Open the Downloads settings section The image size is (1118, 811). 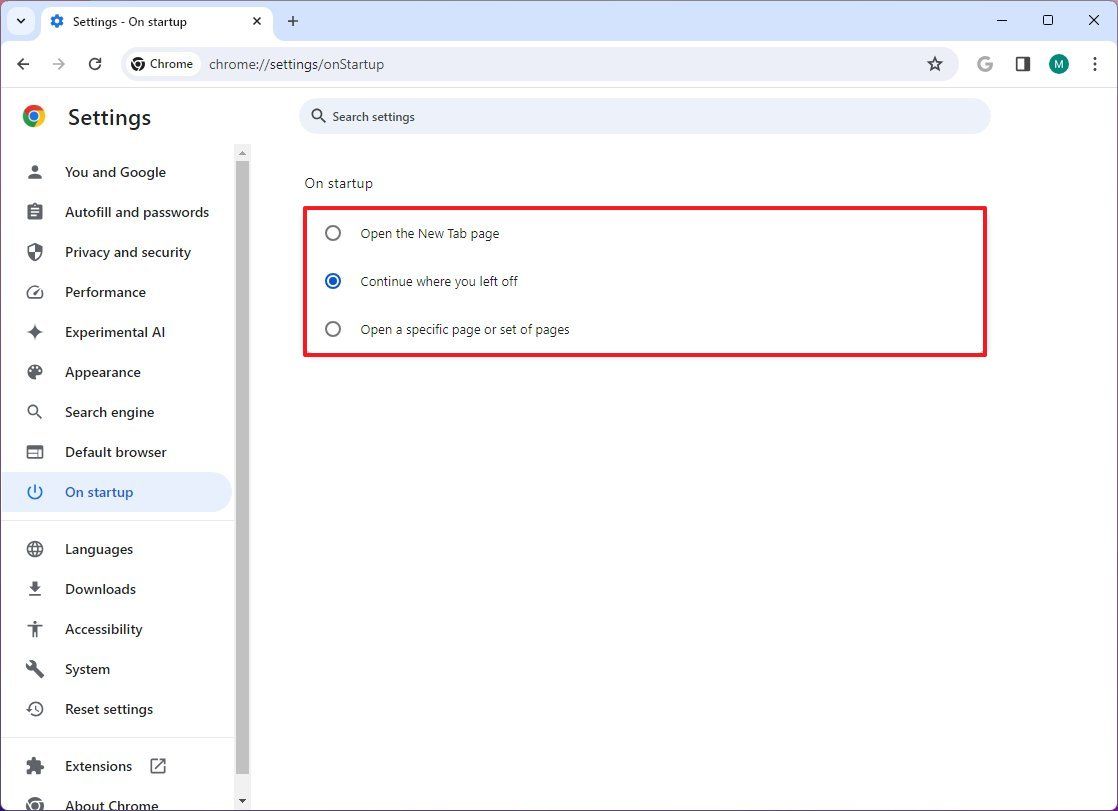[x=100, y=589]
